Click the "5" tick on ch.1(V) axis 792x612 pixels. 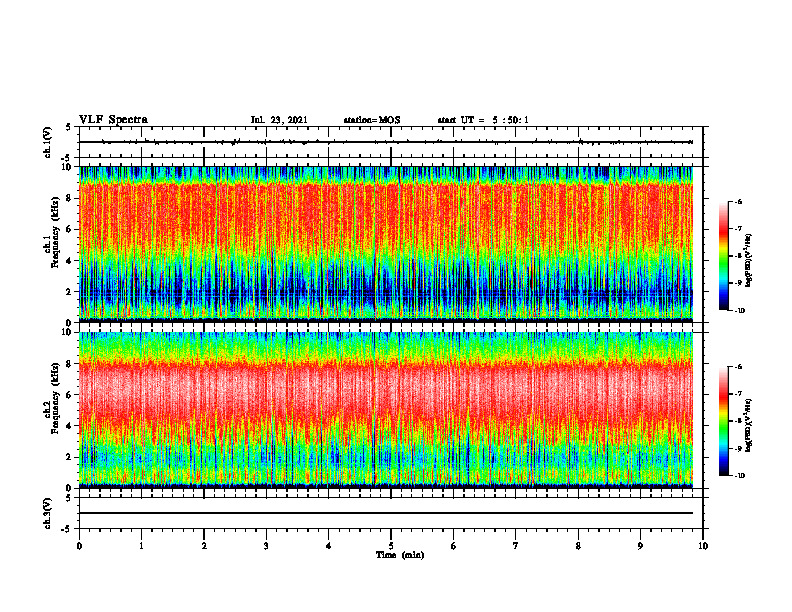pyautogui.click(x=69, y=127)
